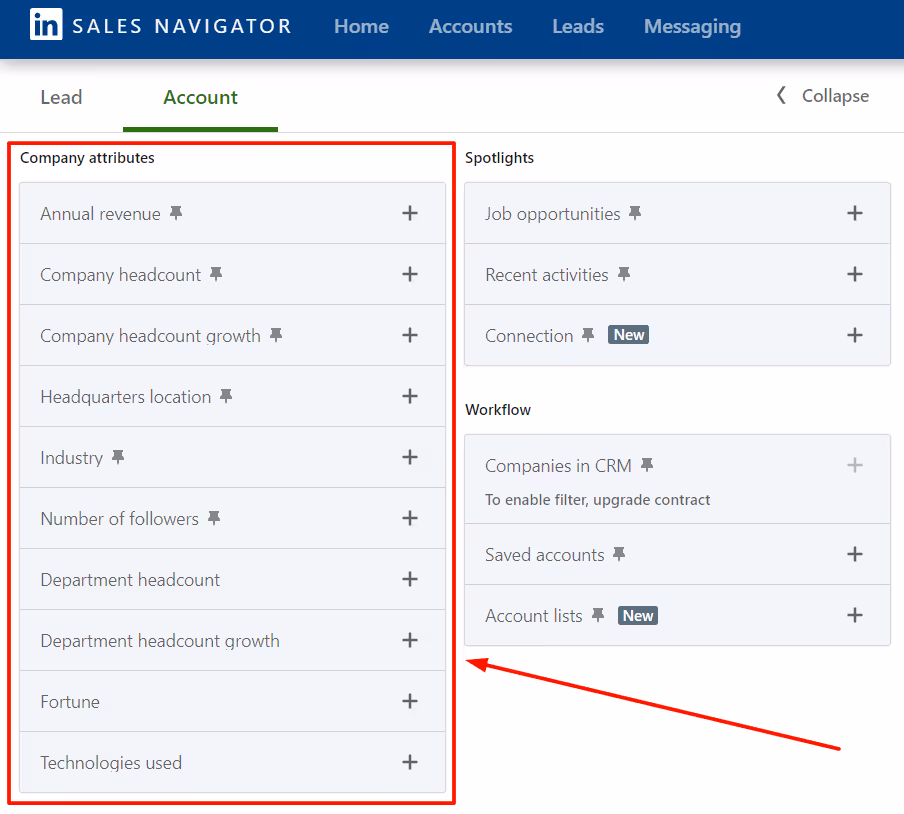The width and height of the screenshot is (904, 814).
Task: Click the New badge on Connection
Action: 628,335
